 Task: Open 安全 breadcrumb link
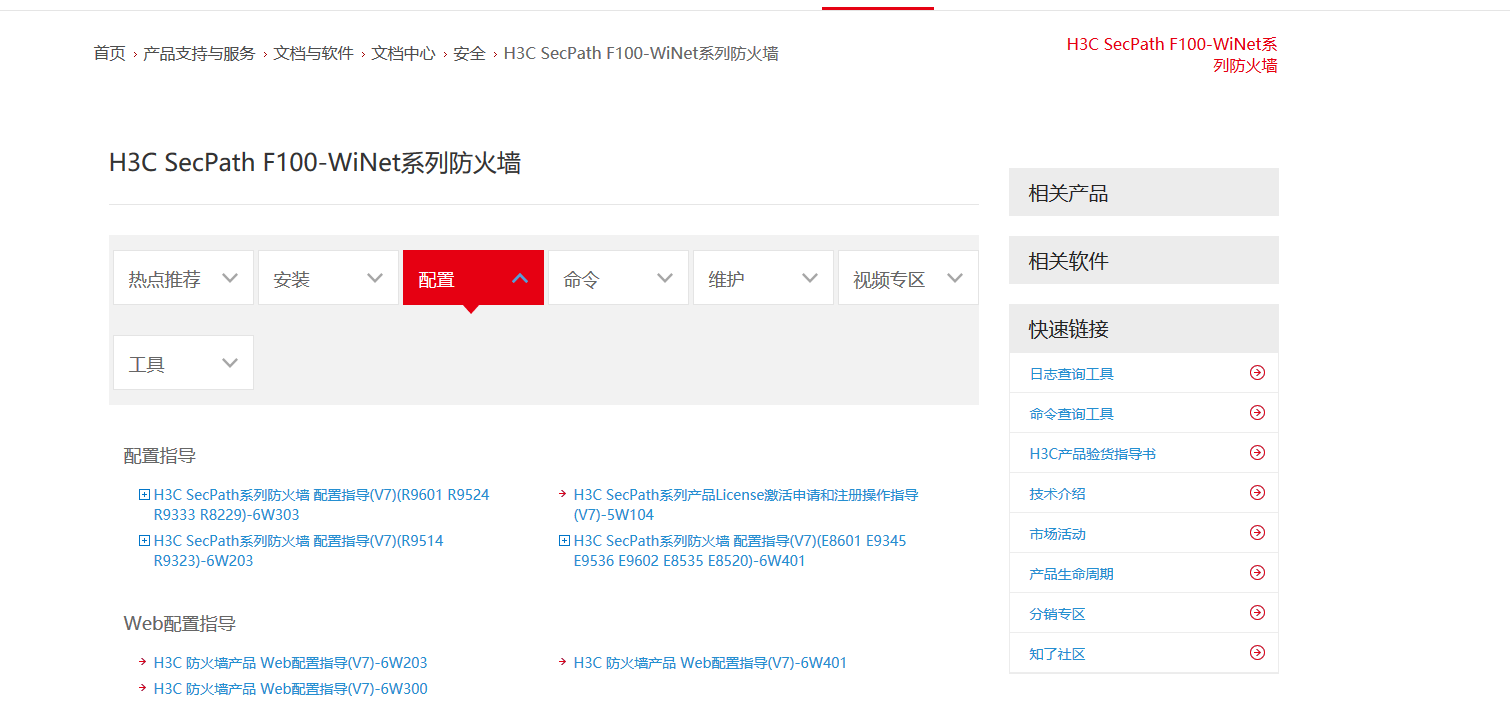(469, 53)
